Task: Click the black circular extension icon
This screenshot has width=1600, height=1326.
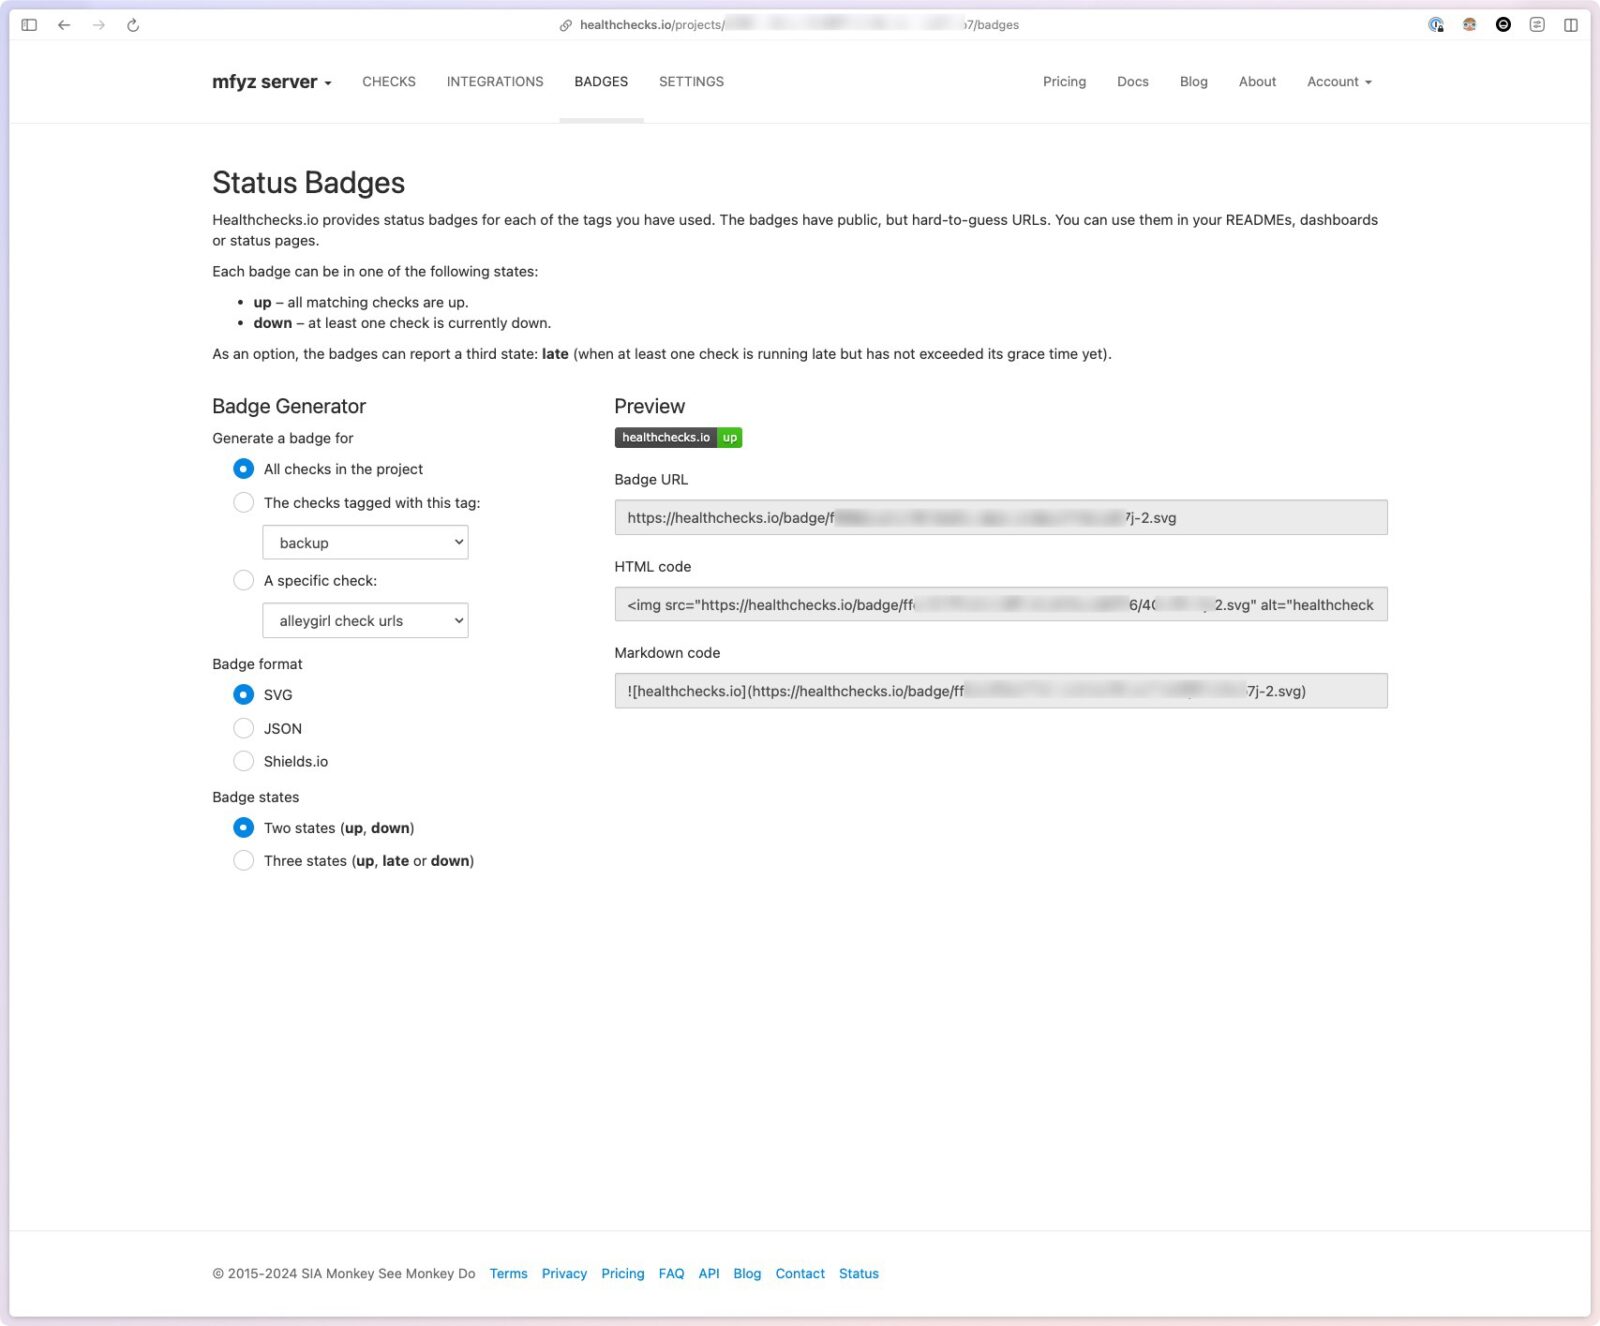Action: (x=1503, y=25)
